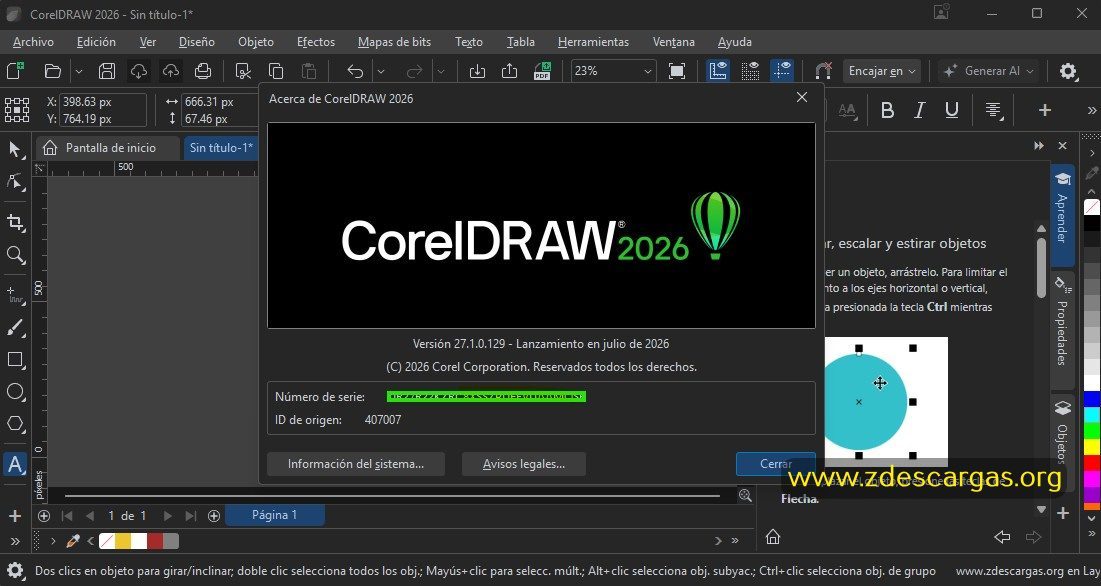Select the Rectangle tool

[15, 360]
